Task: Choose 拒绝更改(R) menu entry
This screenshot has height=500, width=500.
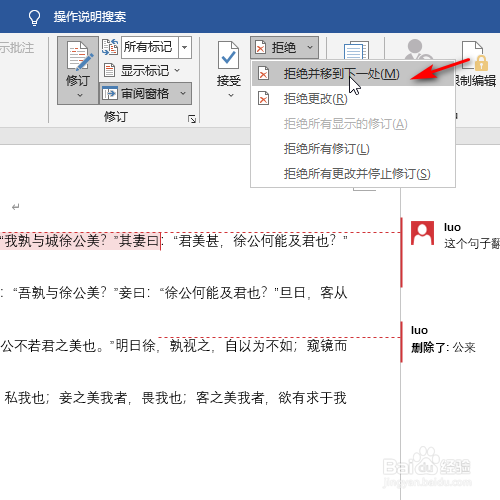Action: tap(353, 99)
